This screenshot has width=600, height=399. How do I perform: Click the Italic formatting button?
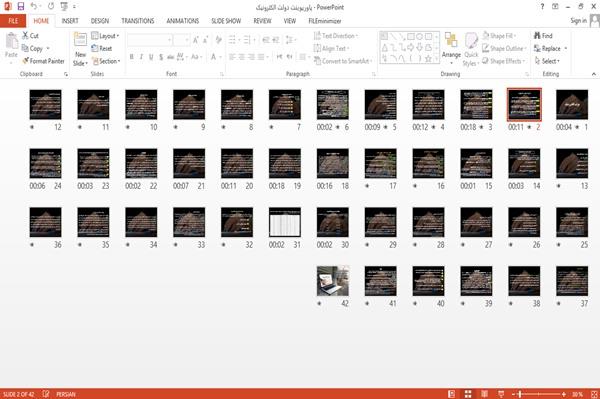(x=141, y=57)
